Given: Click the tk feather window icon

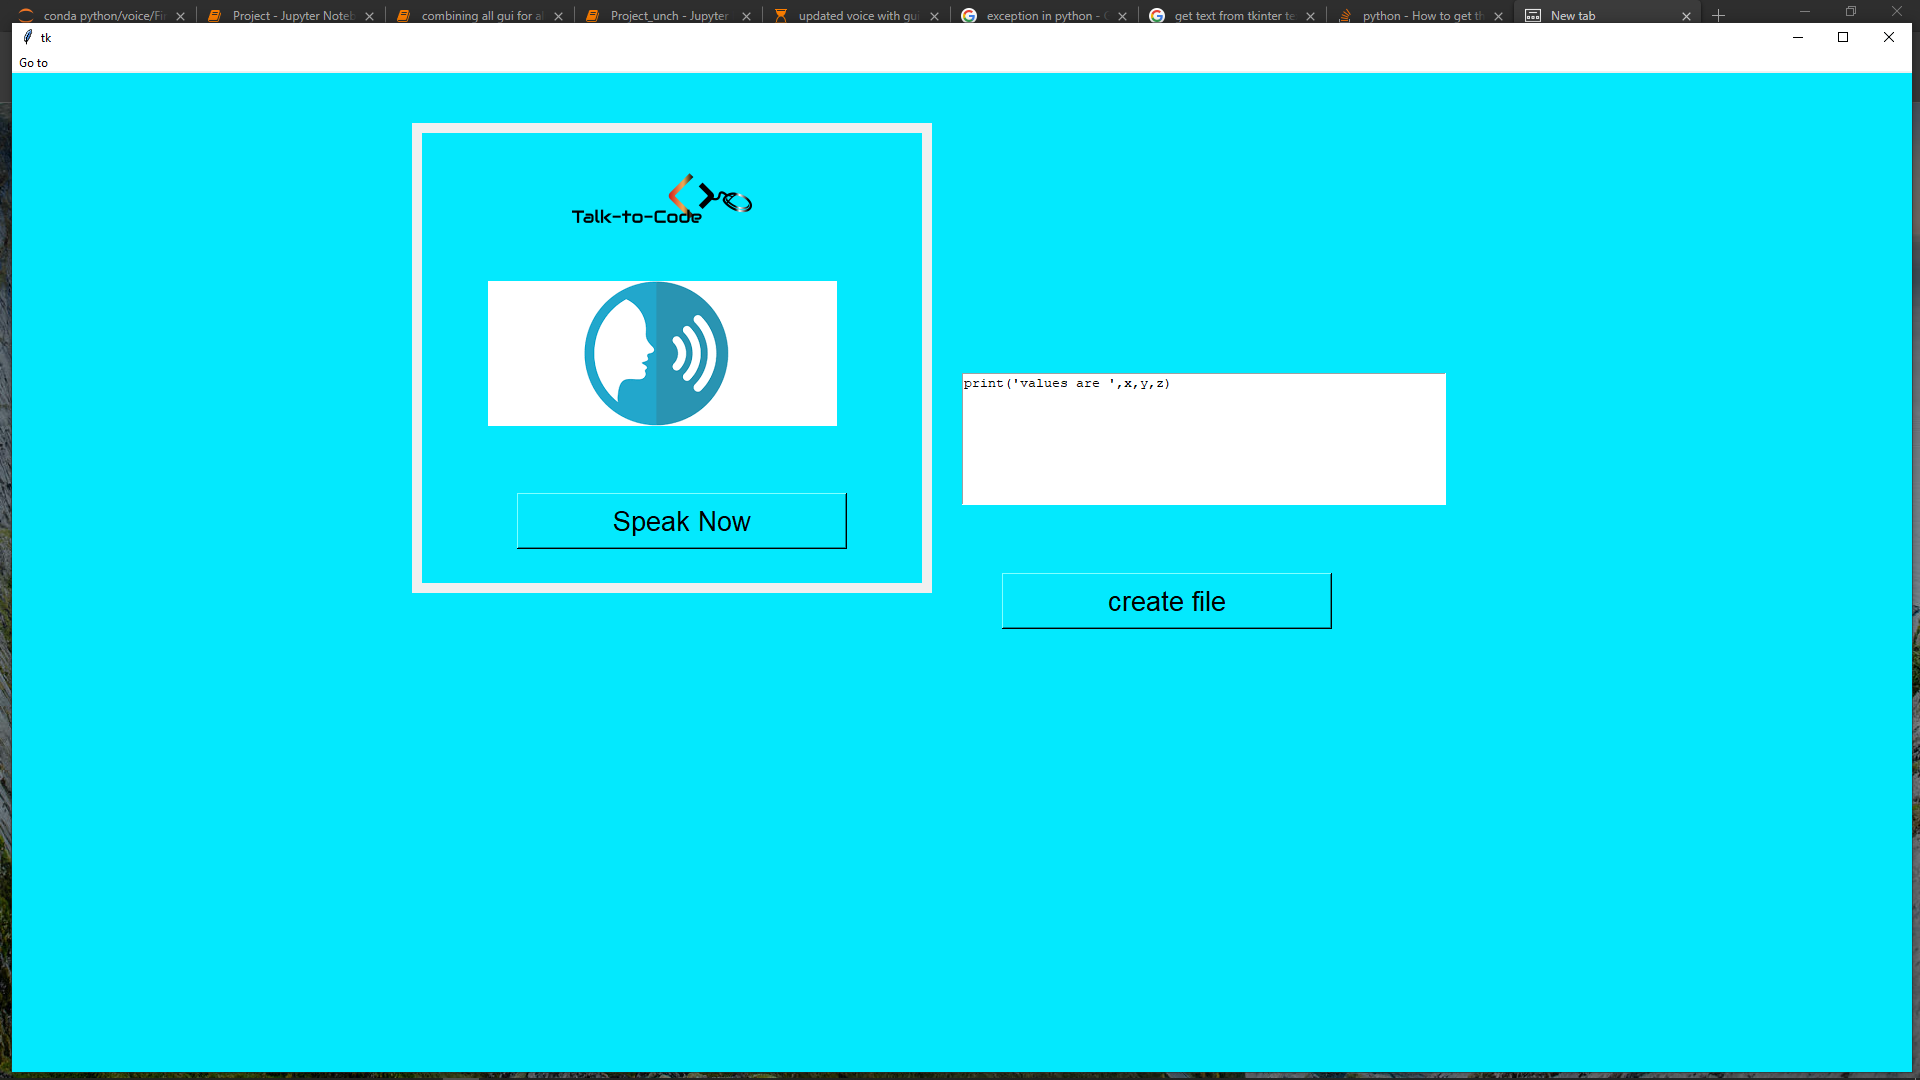Looking at the screenshot, I should 28,37.
